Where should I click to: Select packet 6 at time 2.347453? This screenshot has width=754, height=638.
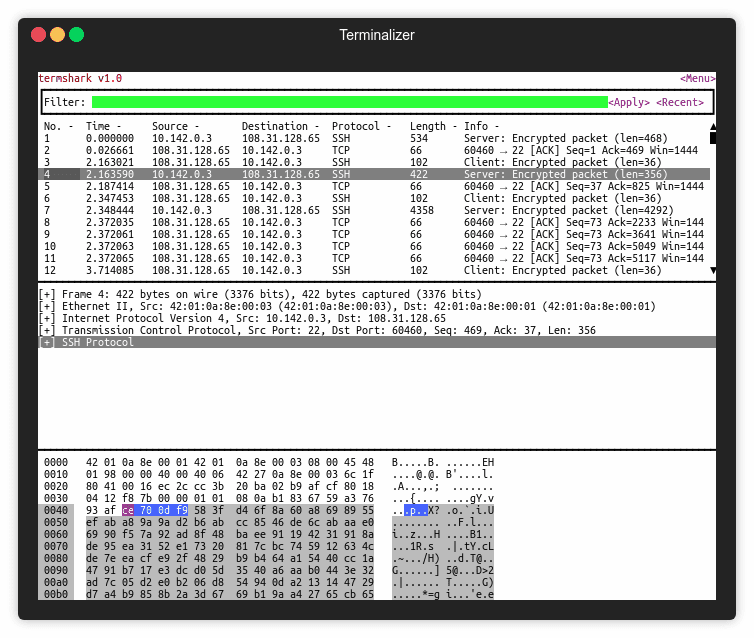click(374, 199)
